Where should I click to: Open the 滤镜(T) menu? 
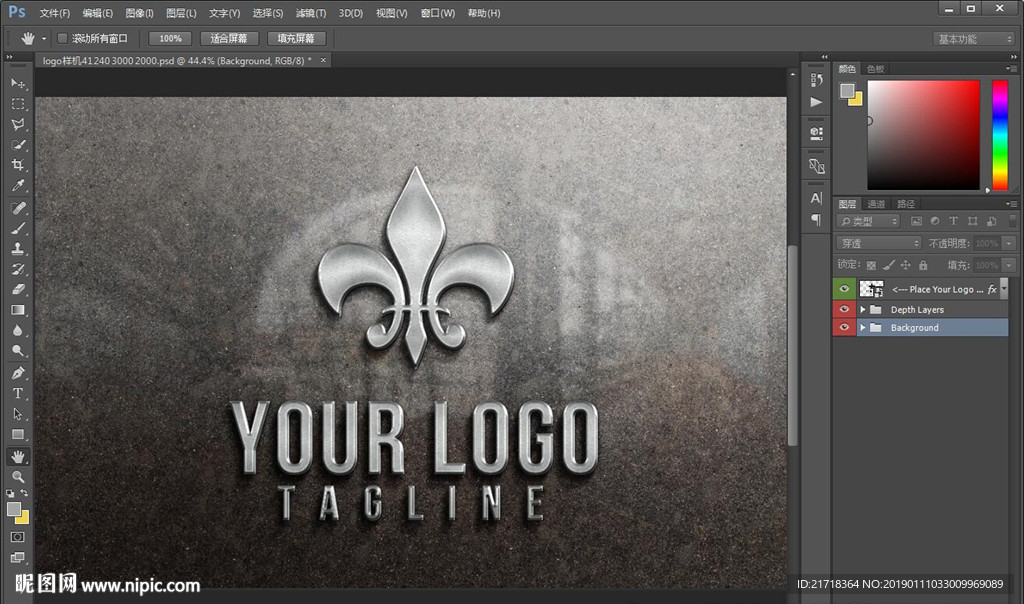tap(311, 13)
